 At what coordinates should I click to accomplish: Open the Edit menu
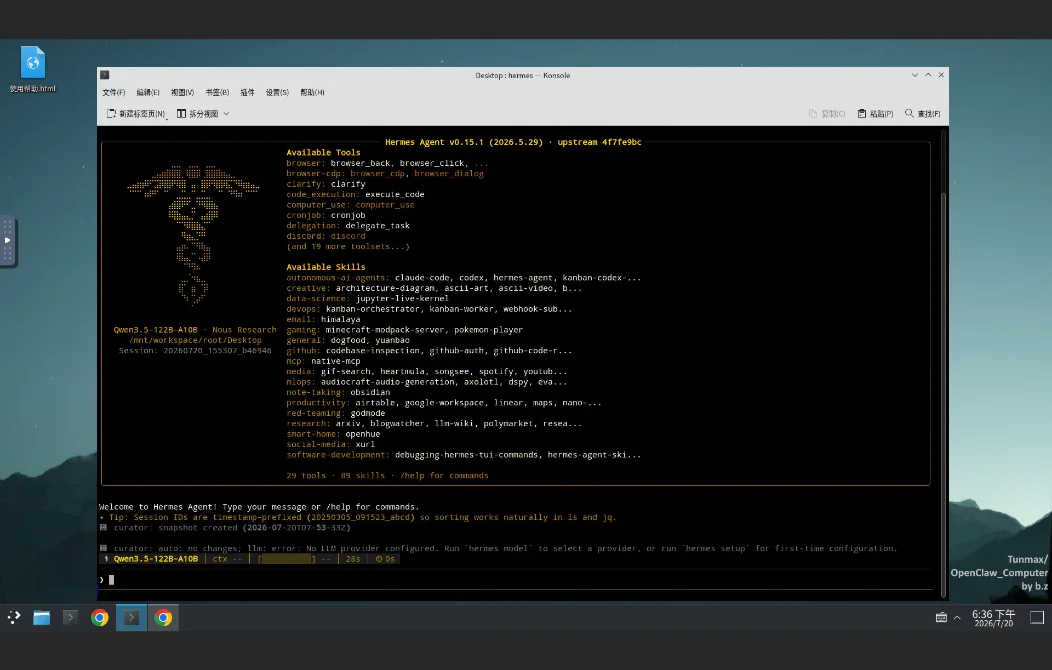148,93
